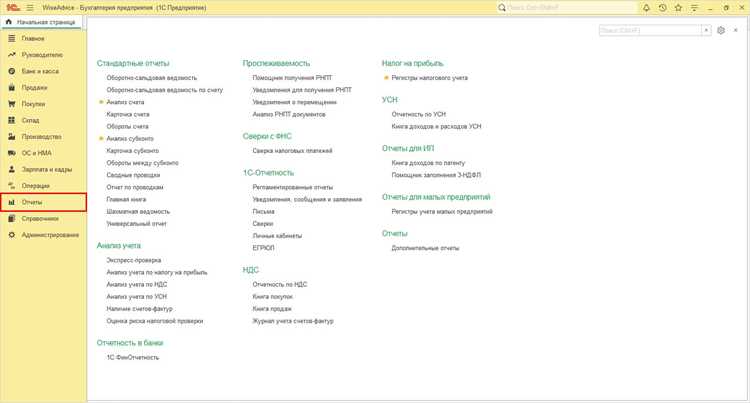
Task: Open the notifications bell icon
Action: (646, 8)
